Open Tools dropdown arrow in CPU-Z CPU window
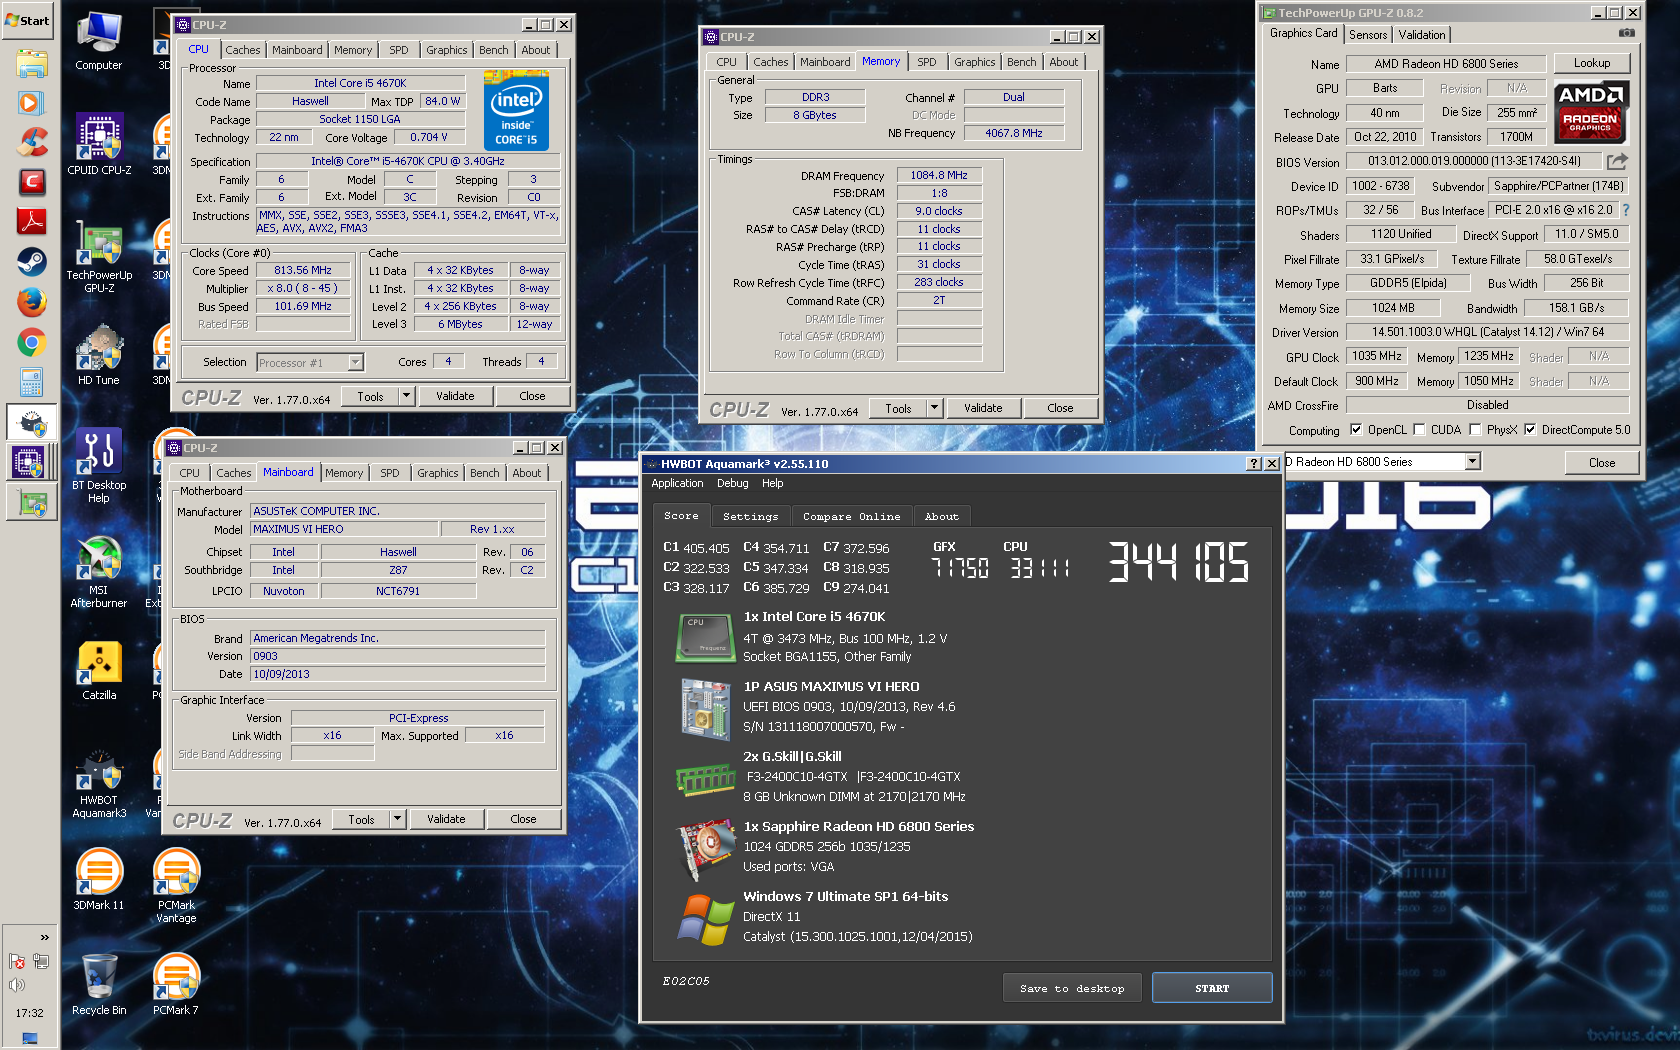Screen dimensions: 1680x1050 [406, 396]
